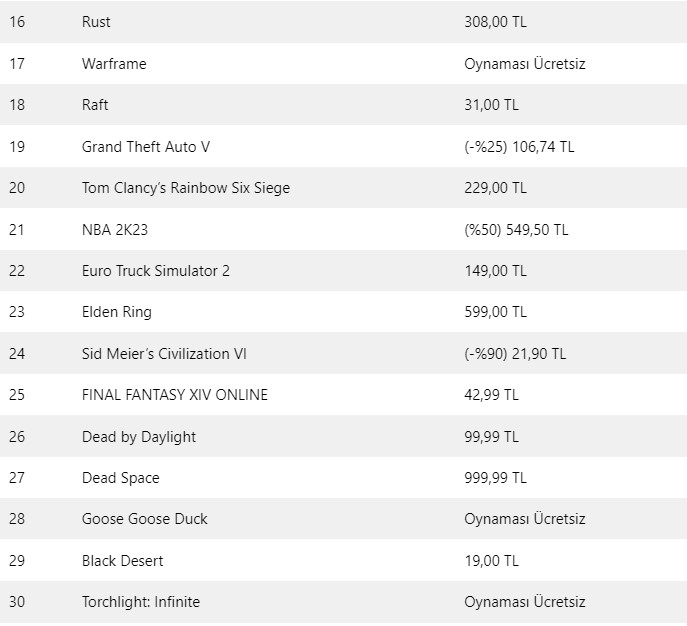Select the Warframe row name
This screenshot has width=687, height=626.
click(114, 64)
